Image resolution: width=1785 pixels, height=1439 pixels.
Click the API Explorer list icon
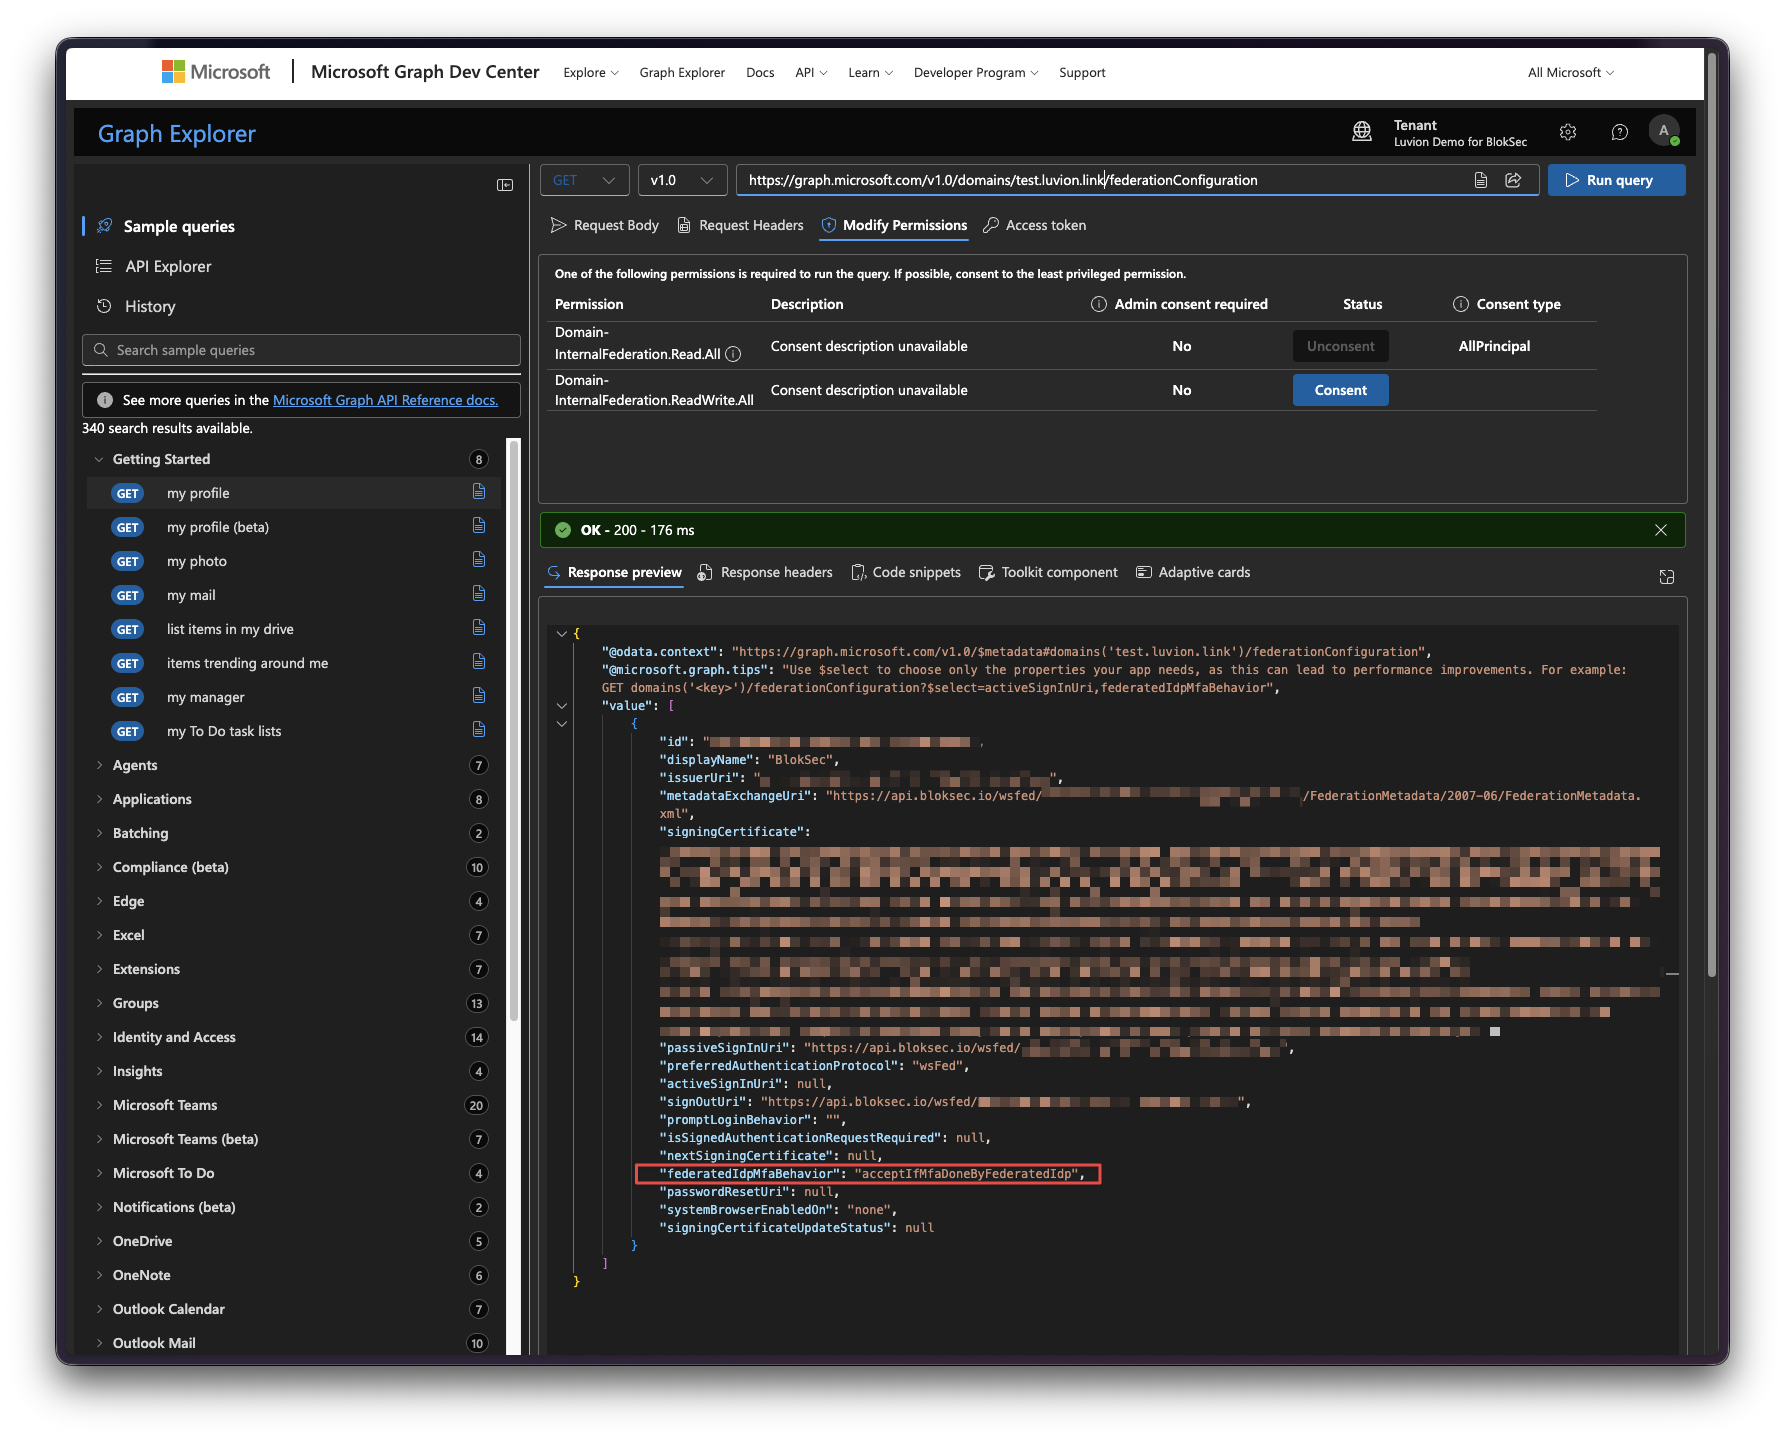pos(104,266)
